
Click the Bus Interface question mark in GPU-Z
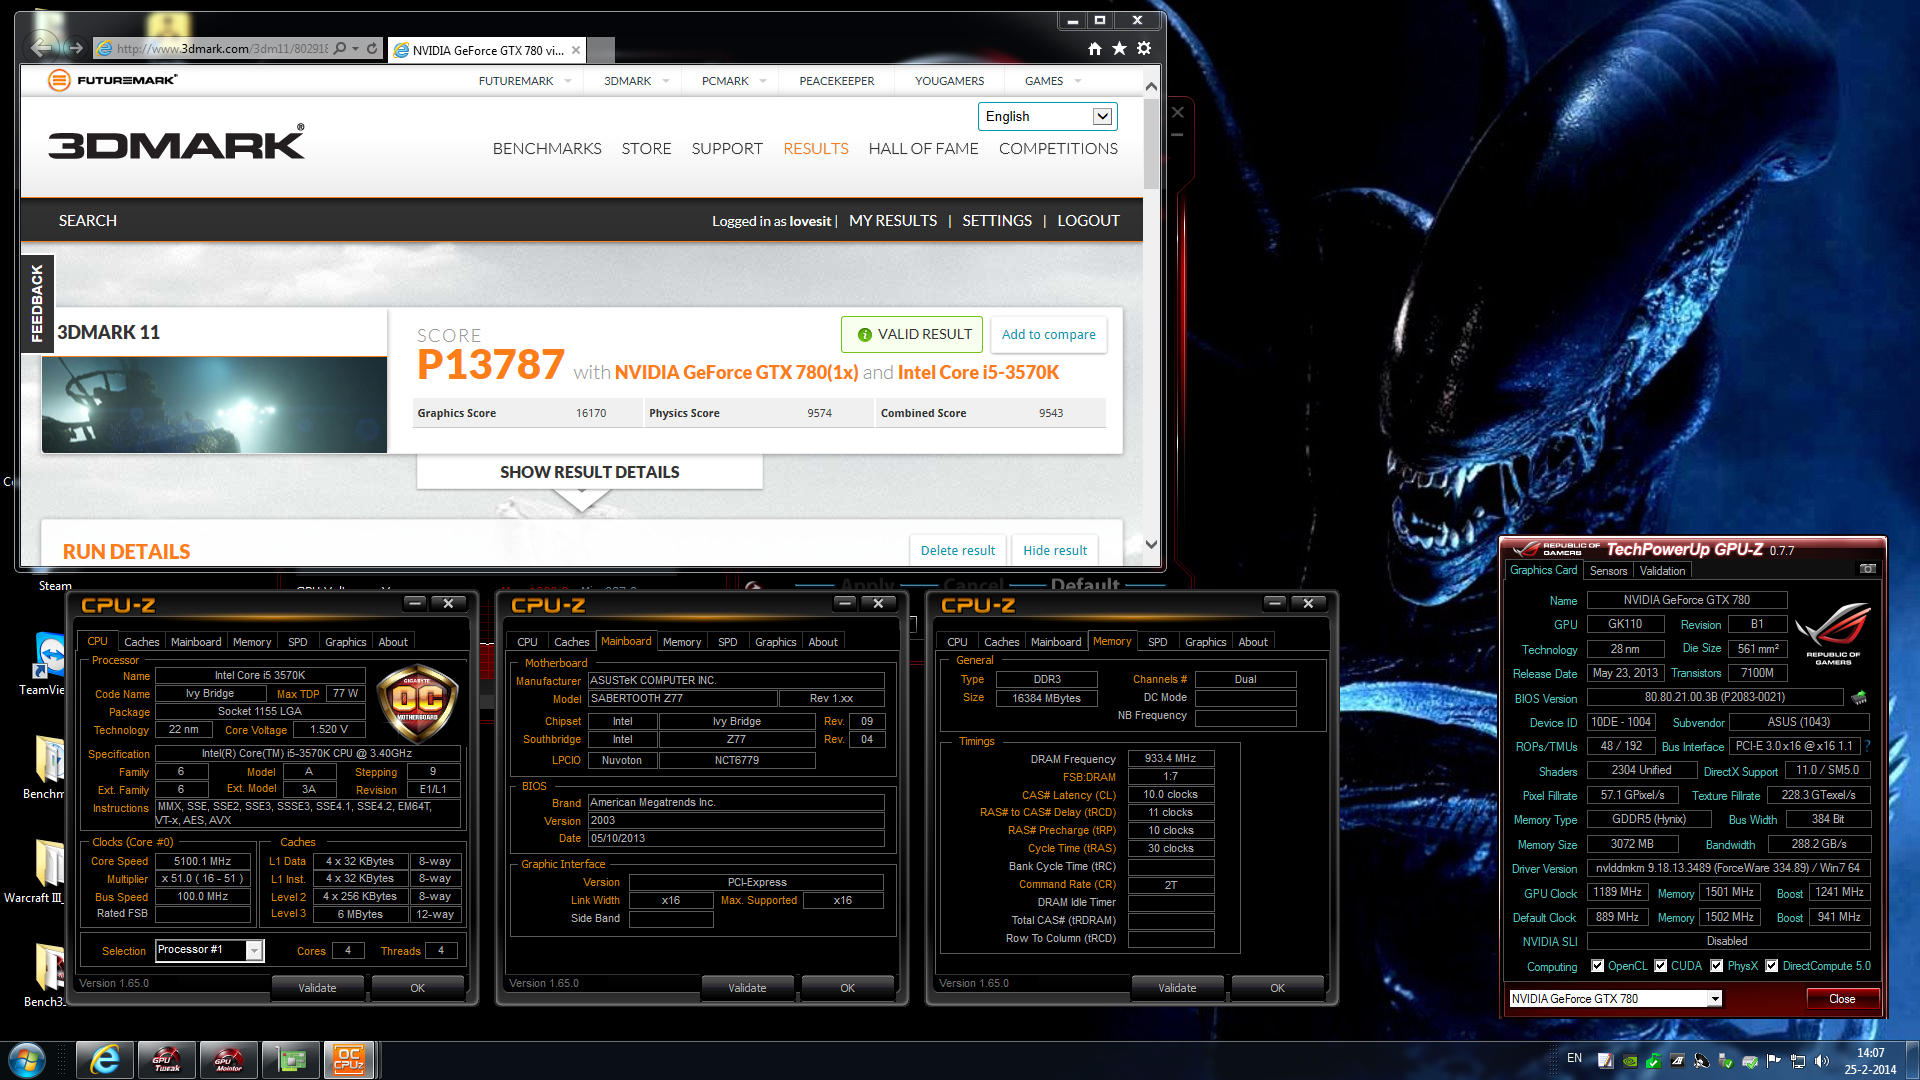click(x=1867, y=746)
